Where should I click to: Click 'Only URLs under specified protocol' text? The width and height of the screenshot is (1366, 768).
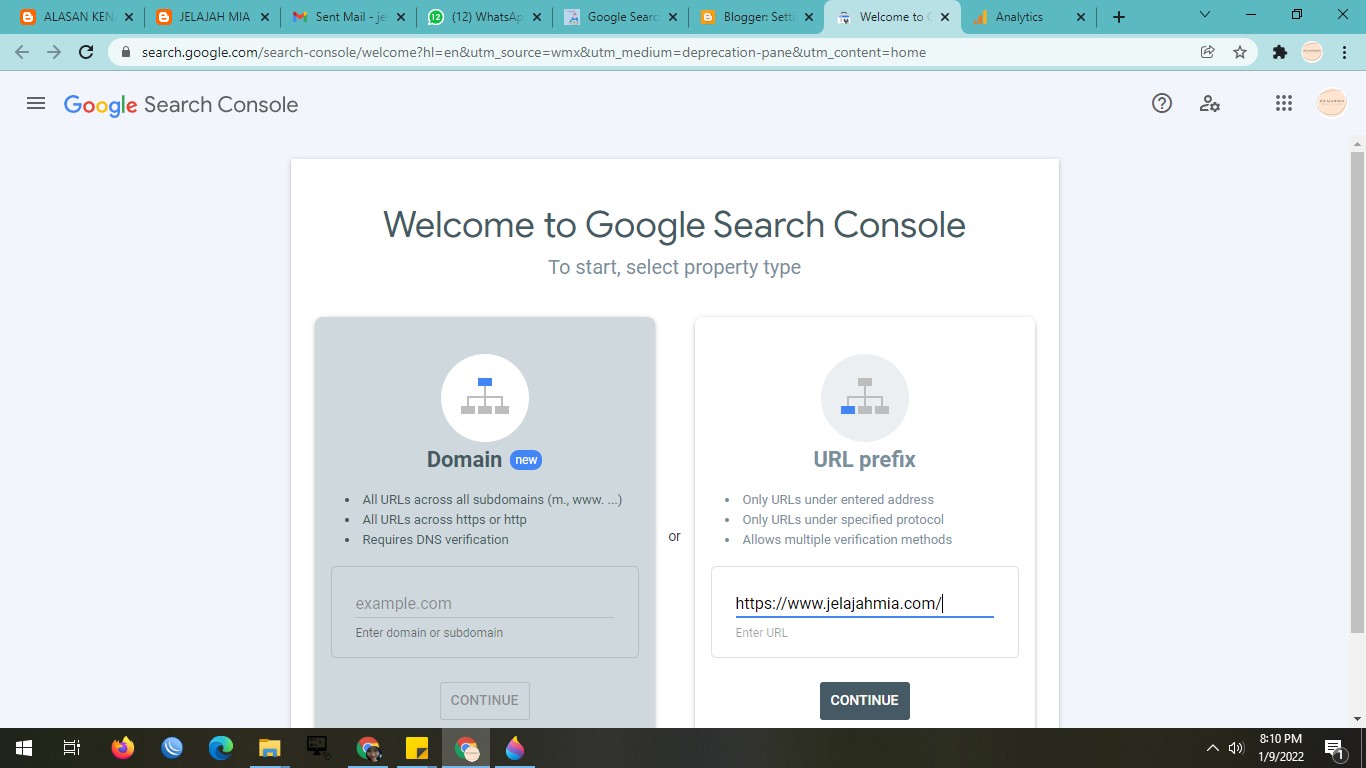(843, 519)
